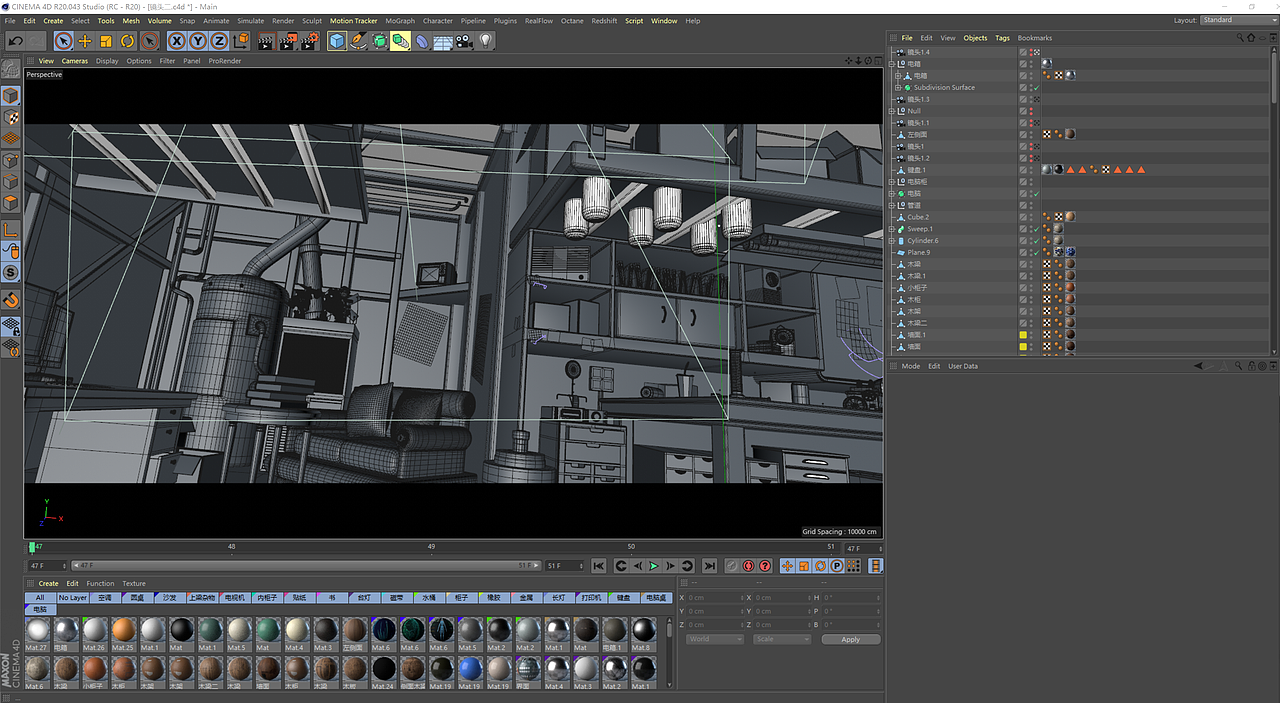Expand the Sweep.1 object hierarchy
The height and width of the screenshot is (703, 1280).
click(892, 229)
